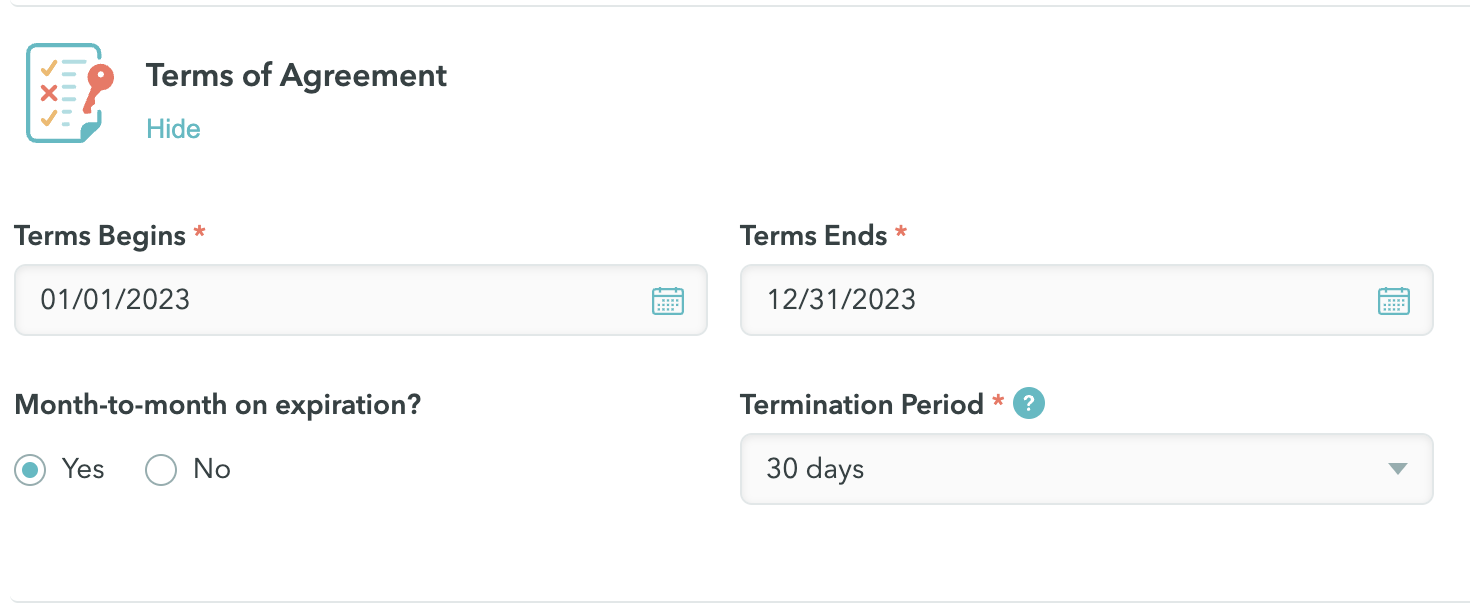Select No for month-to-month on expiration
This screenshot has width=1470, height=604.
click(x=161, y=469)
